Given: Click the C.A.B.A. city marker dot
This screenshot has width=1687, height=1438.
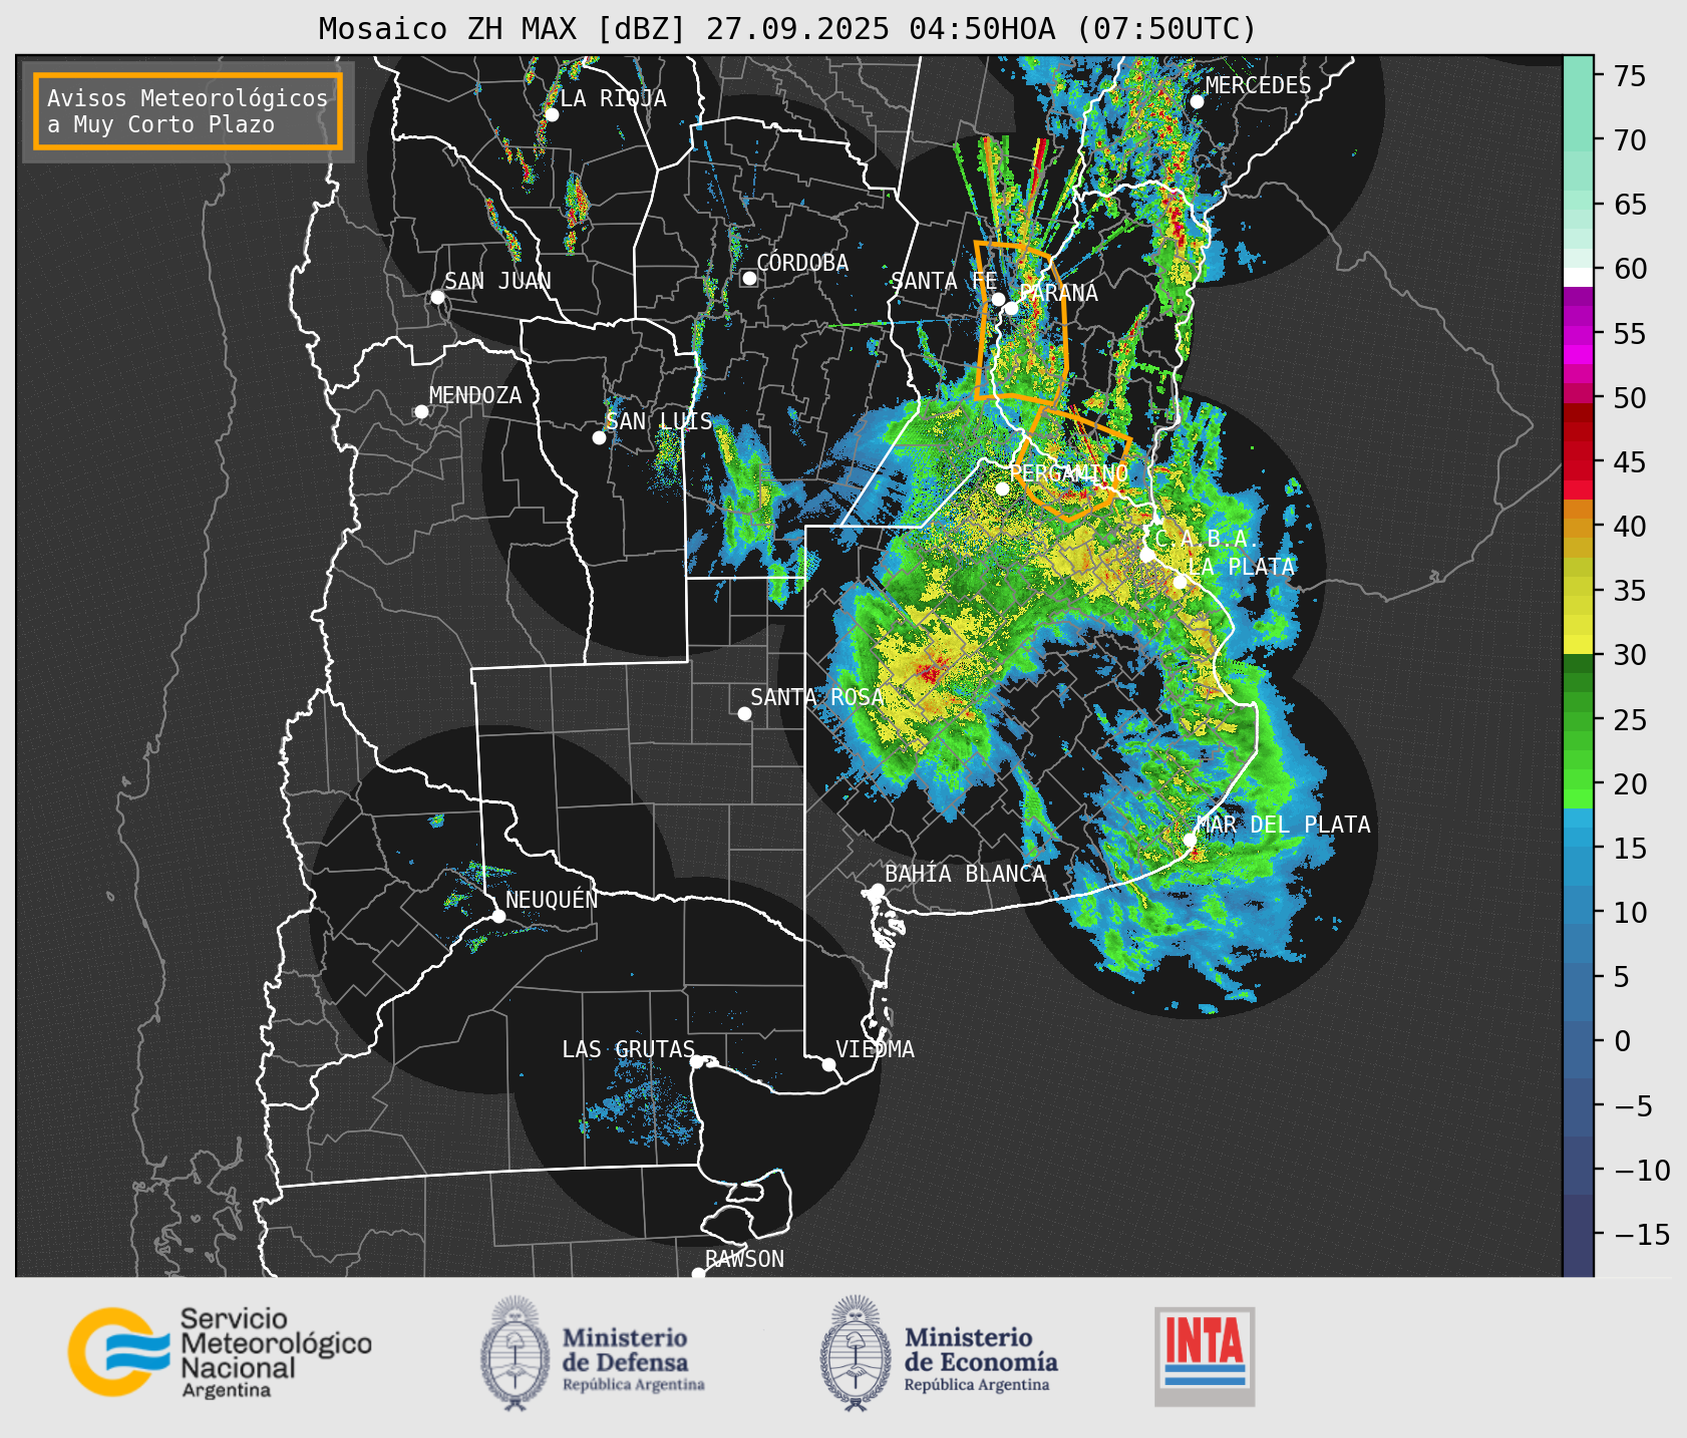Looking at the screenshot, I should (x=1148, y=554).
